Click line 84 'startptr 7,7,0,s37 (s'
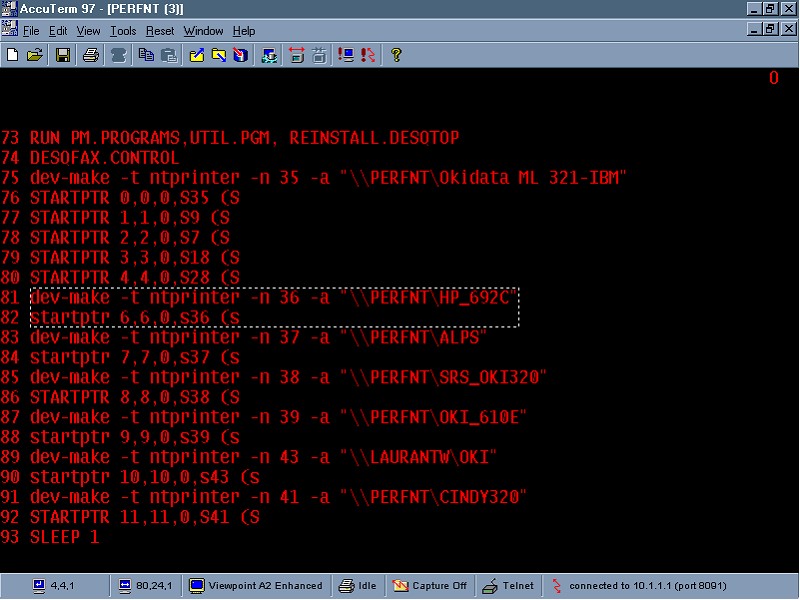The image size is (800, 600). coord(135,357)
